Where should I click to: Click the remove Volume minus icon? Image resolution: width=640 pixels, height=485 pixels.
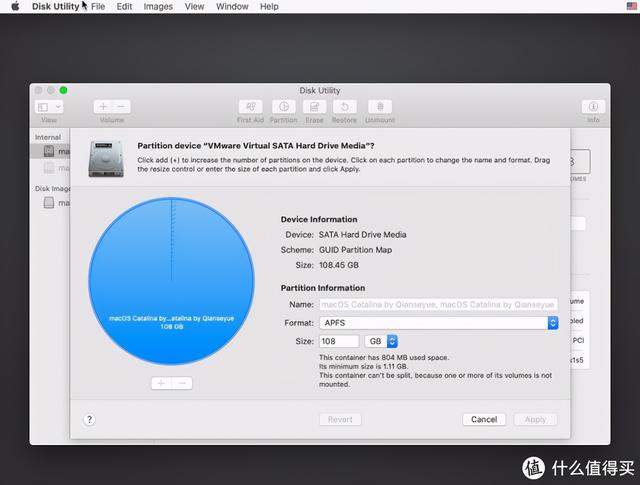coord(121,107)
